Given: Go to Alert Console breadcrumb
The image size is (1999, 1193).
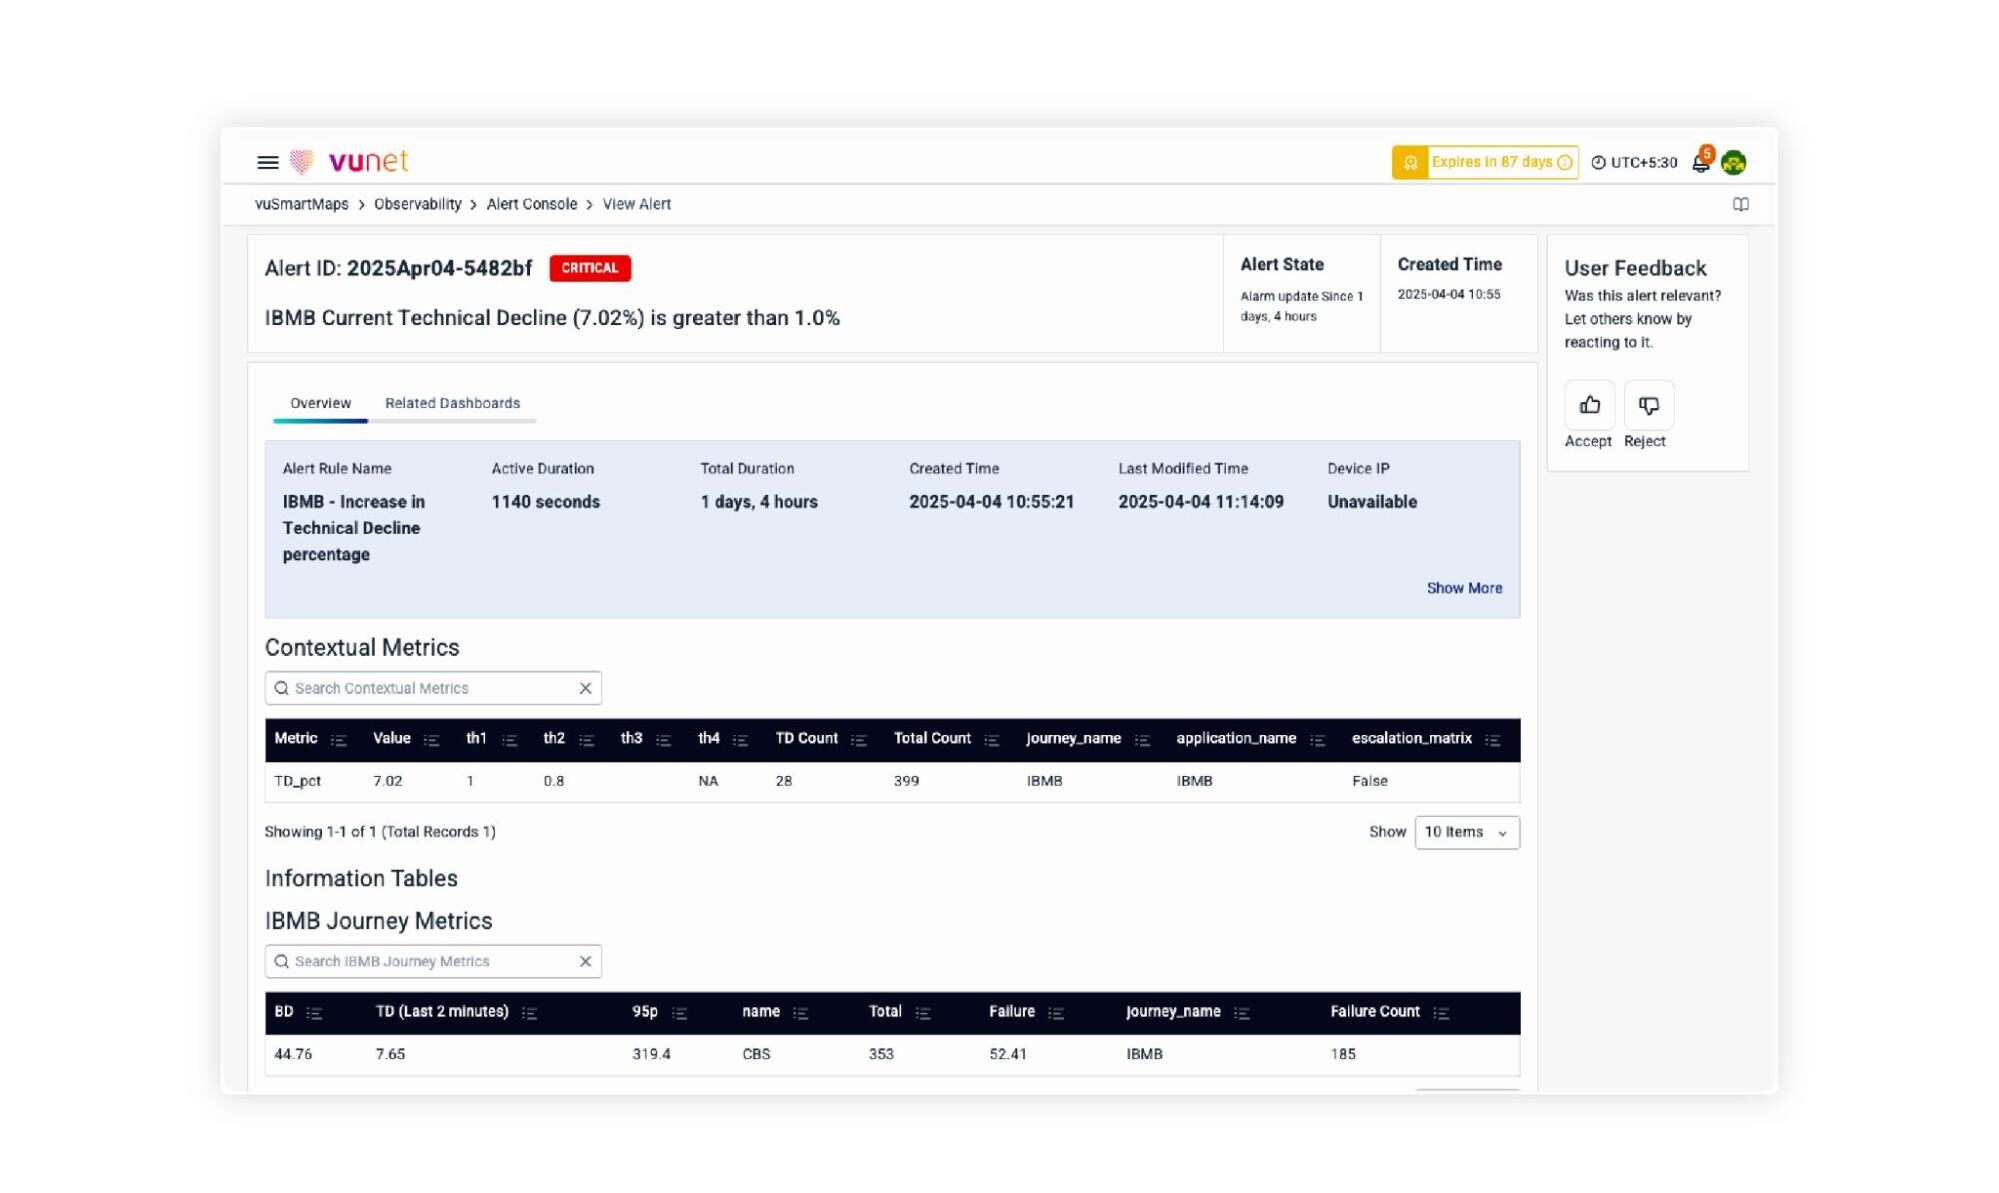Looking at the screenshot, I should [x=531, y=204].
